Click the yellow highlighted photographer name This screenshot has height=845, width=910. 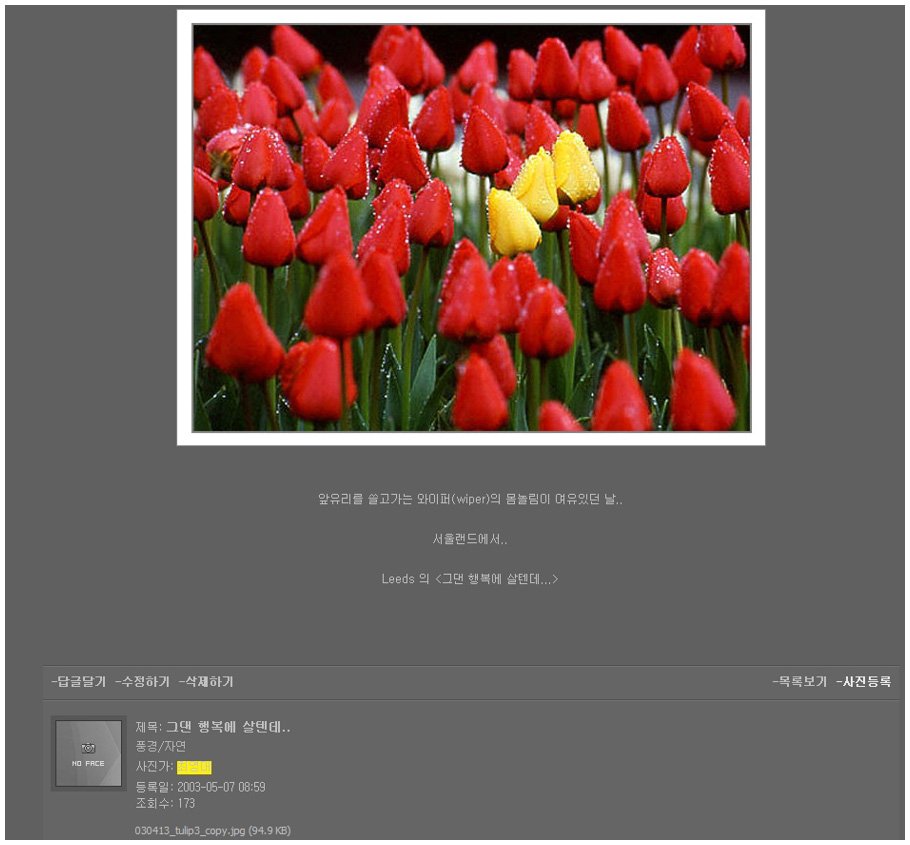click(x=194, y=767)
